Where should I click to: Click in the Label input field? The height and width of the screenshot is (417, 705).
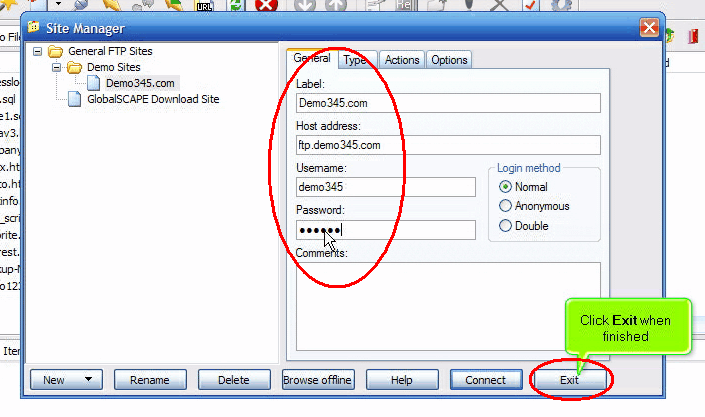point(448,103)
